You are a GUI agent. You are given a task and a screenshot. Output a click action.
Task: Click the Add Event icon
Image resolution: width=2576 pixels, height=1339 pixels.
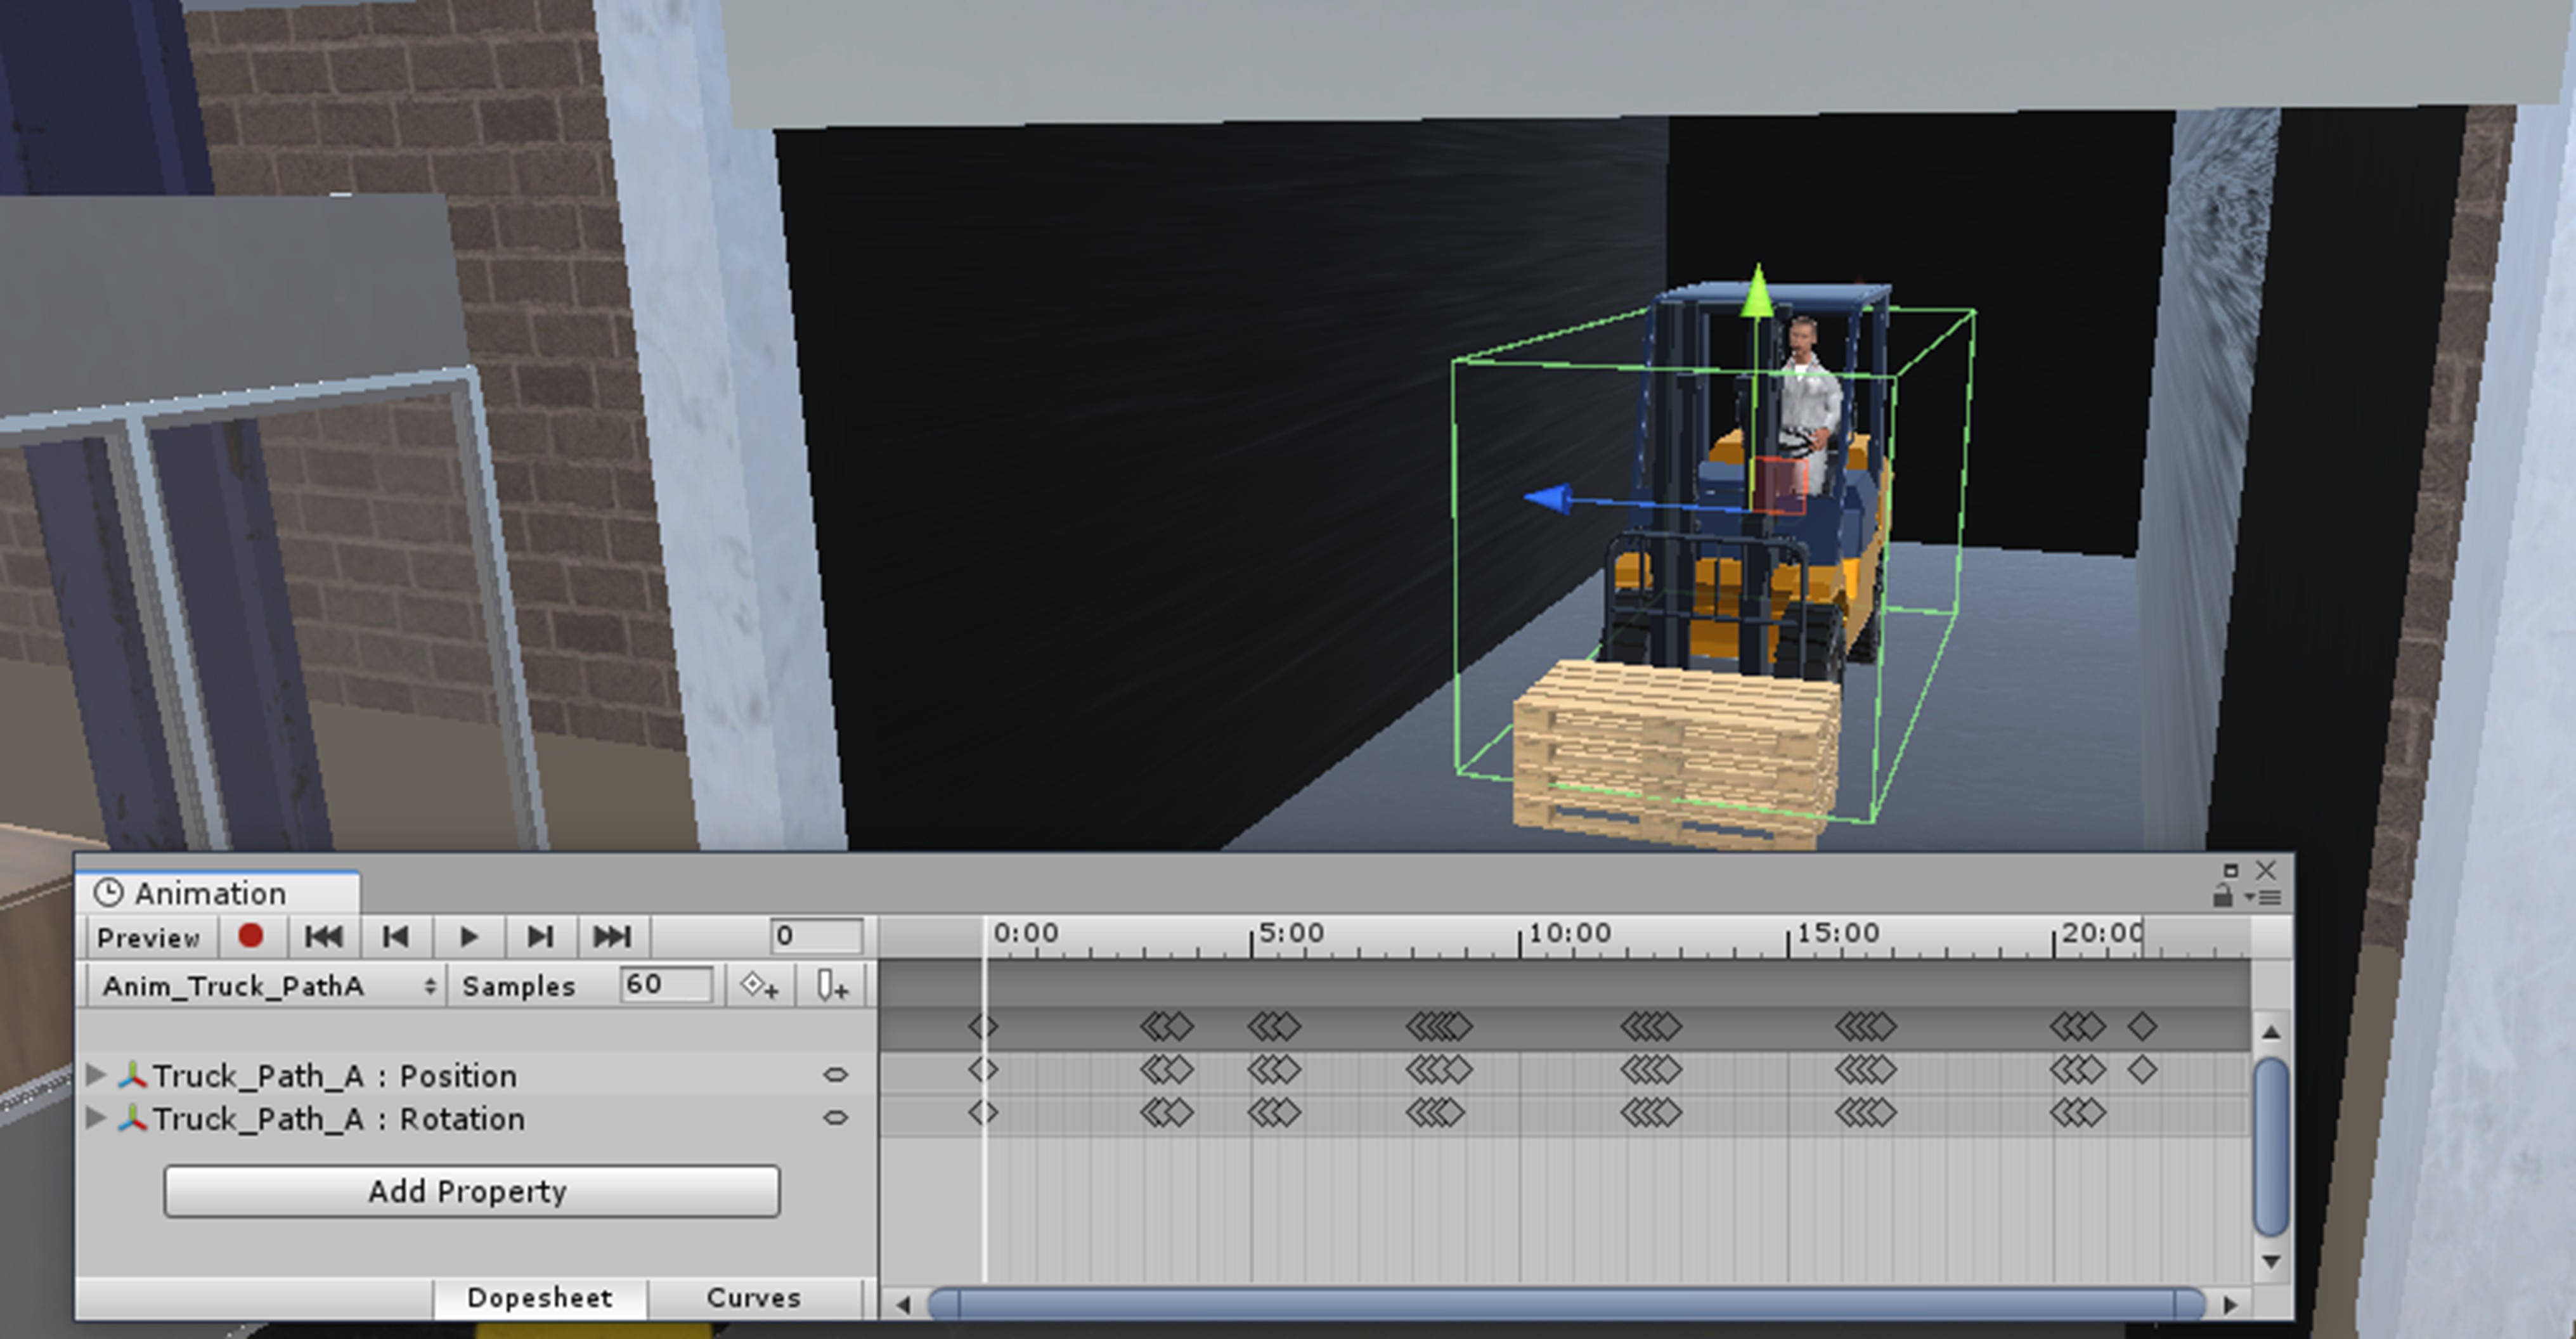(831, 985)
